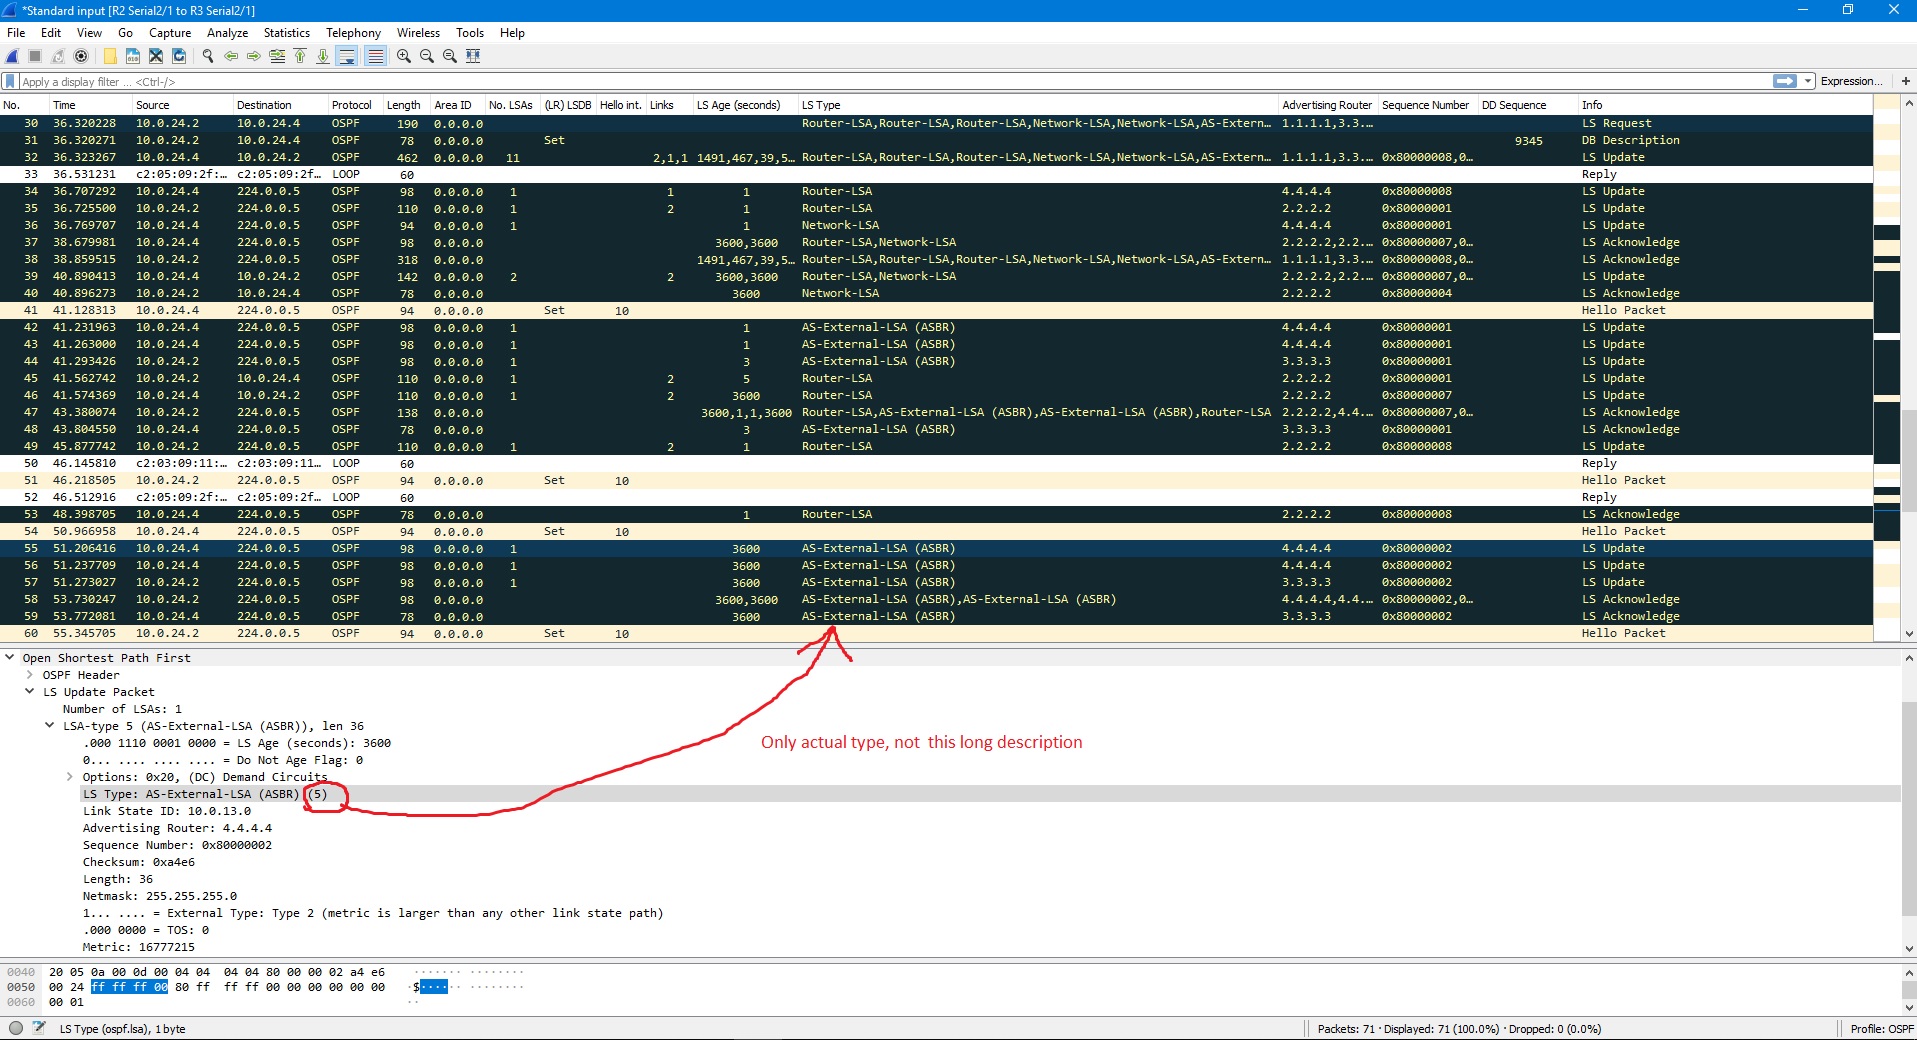Select packet 55 row in list
1917x1040 pixels.
point(936,549)
